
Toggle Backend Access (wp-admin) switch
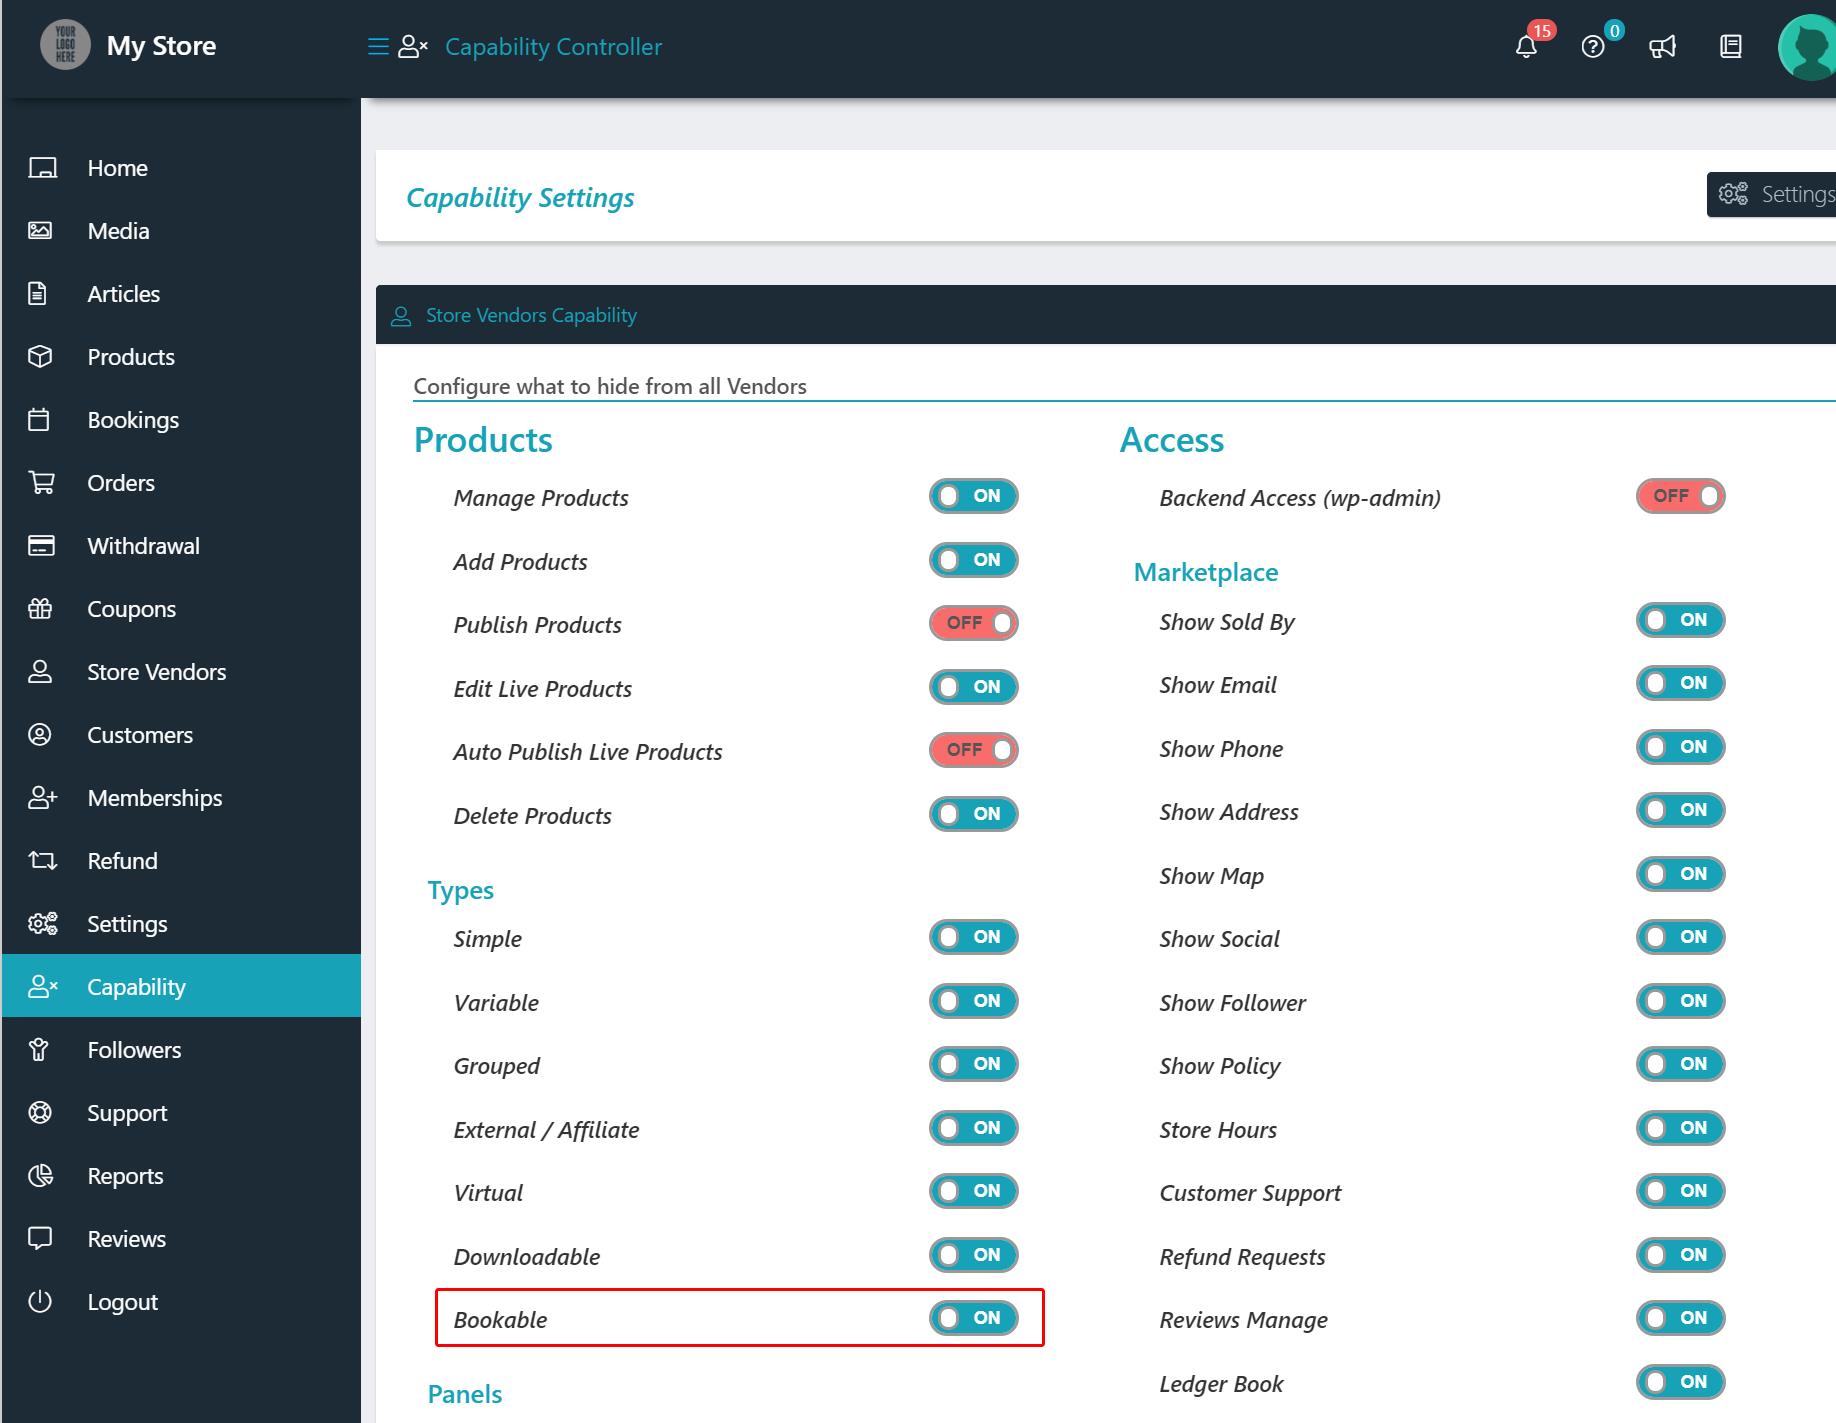(x=1680, y=496)
